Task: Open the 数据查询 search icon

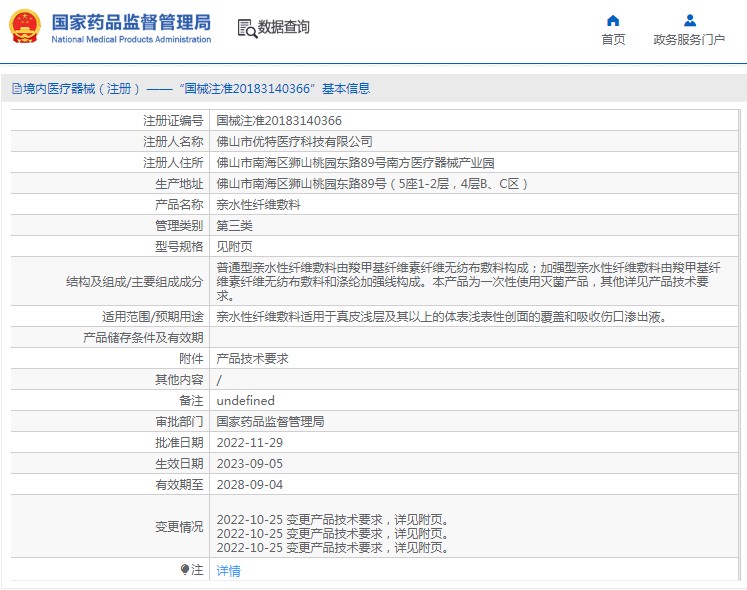Action: click(x=247, y=29)
